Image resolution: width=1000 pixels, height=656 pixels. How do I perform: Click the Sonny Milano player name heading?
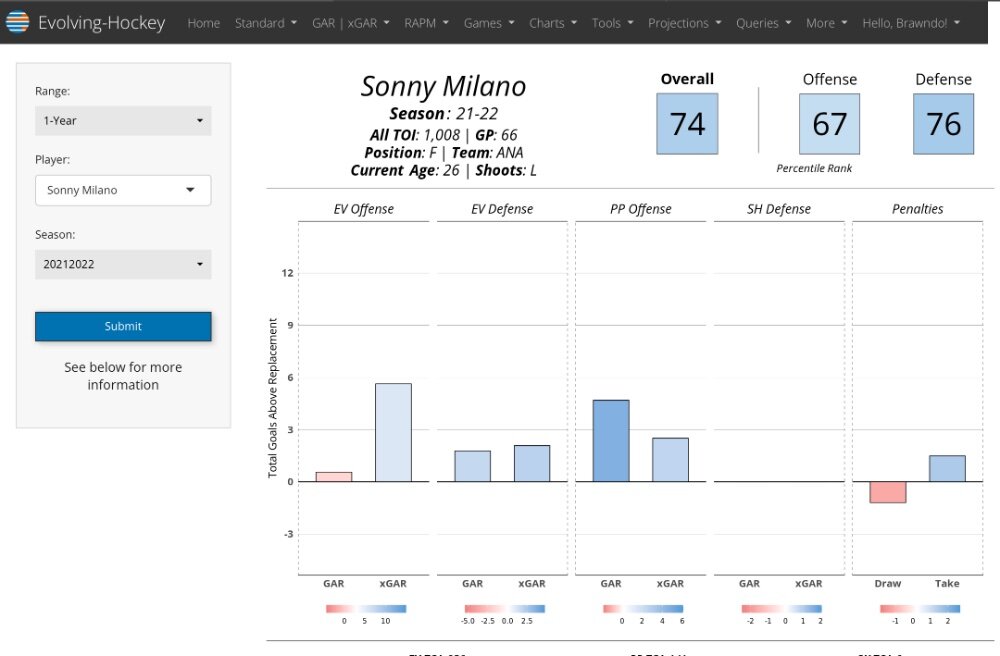coord(444,87)
